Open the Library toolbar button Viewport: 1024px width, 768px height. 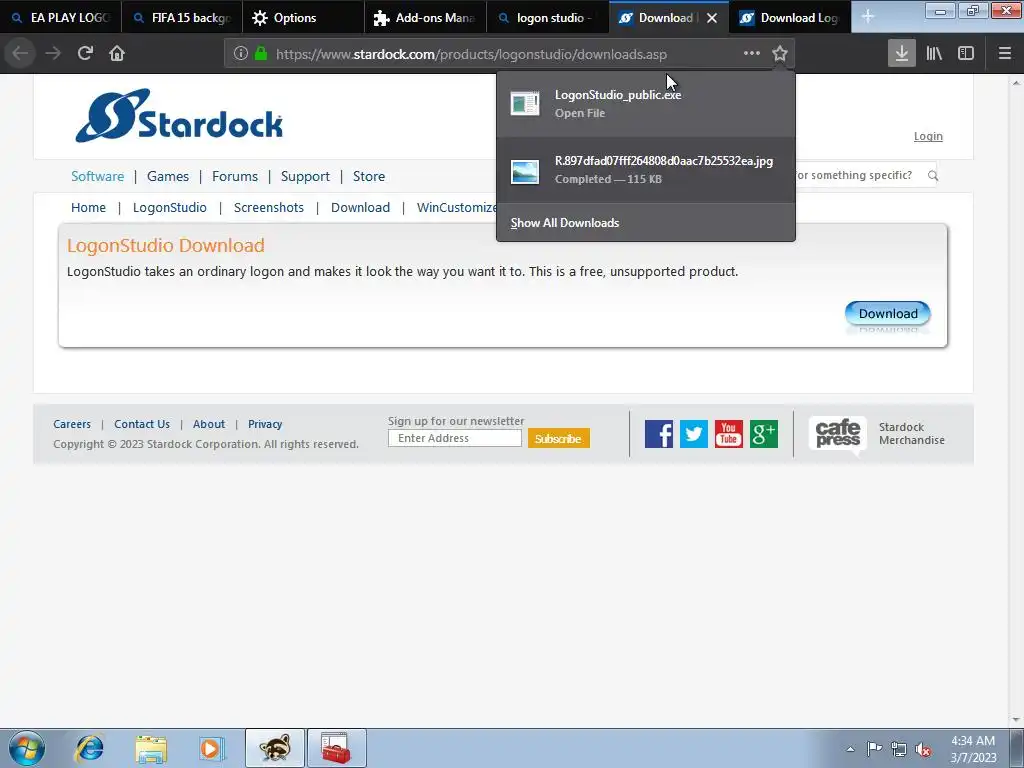pyautogui.click(x=934, y=54)
